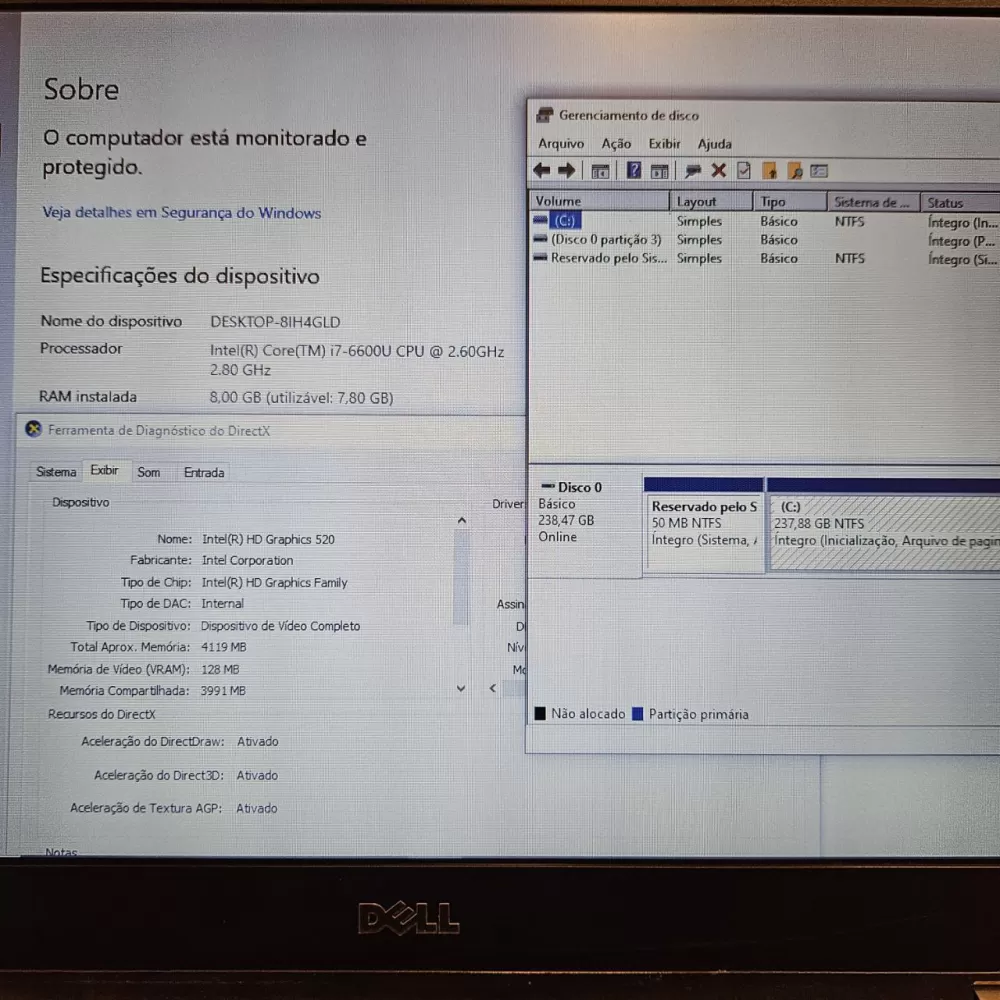Image resolution: width=1000 pixels, height=1000 pixels.
Task: Switch to the Sistema tab in DirectX tool
Action: (56, 472)
